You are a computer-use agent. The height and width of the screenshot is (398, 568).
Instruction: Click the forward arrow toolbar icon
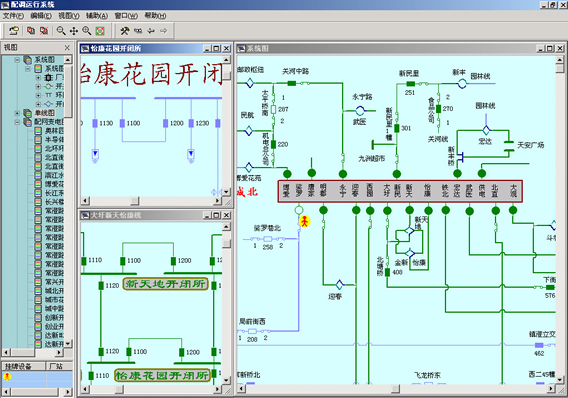[164, 31]
